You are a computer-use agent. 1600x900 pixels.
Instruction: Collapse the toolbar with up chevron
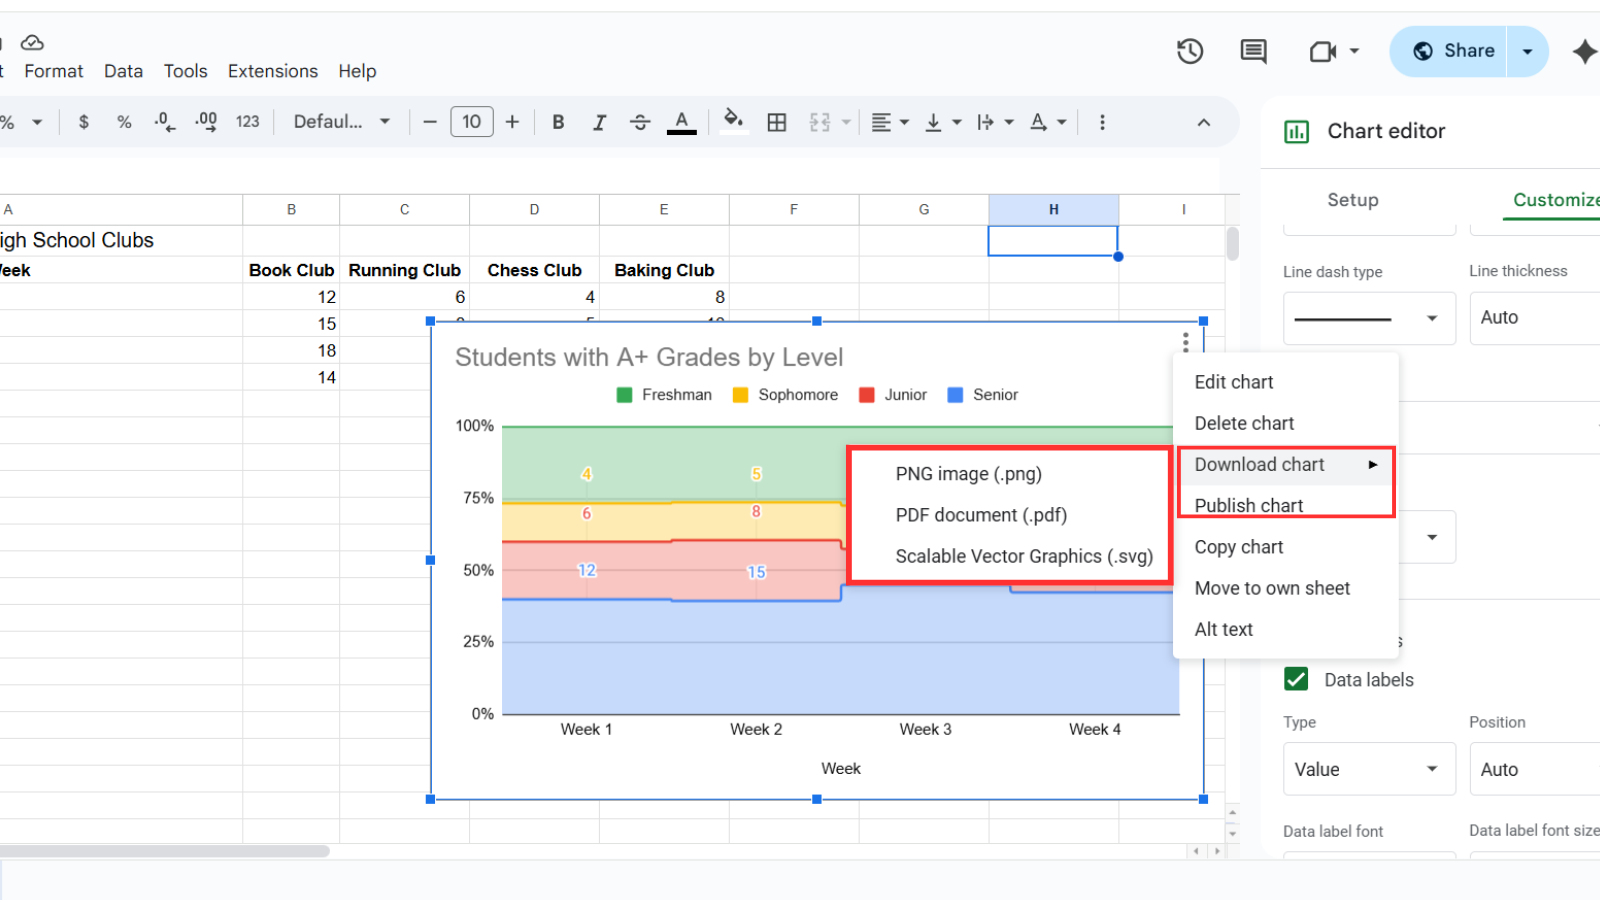pyautogui.click(x=1204, y=122)
